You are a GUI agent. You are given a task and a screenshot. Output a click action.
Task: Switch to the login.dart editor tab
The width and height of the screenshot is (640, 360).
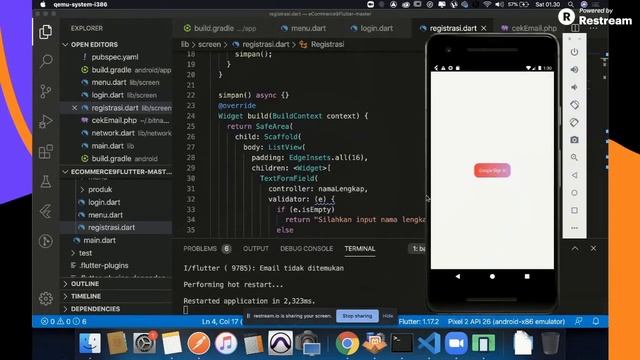coord(372,28)
